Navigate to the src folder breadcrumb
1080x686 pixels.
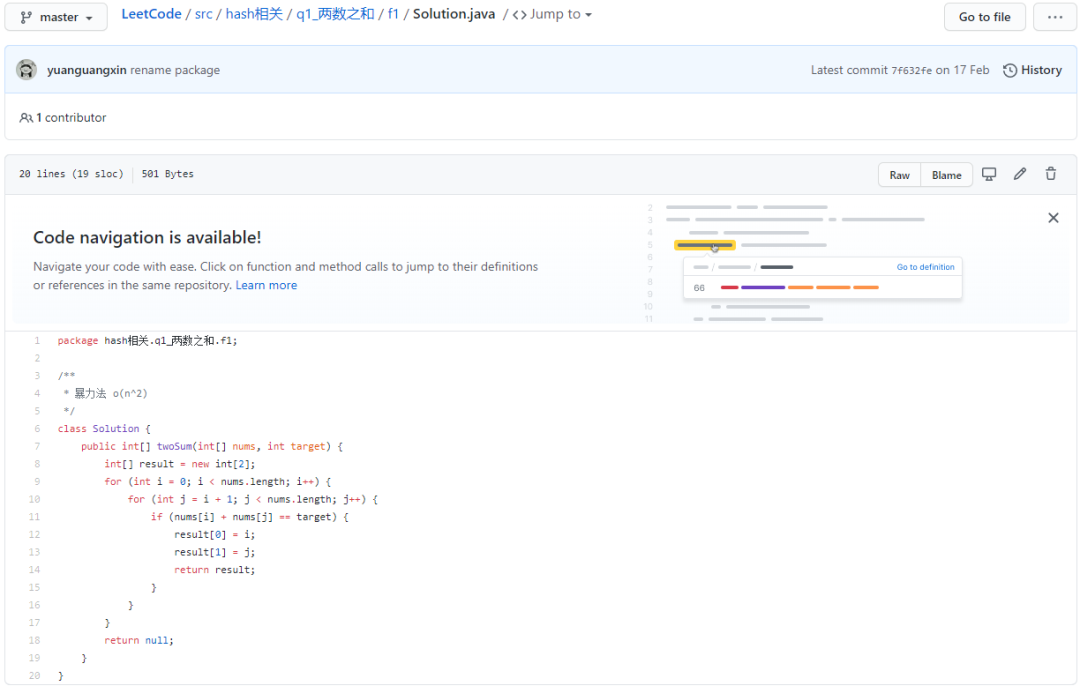tap(204, 15)
